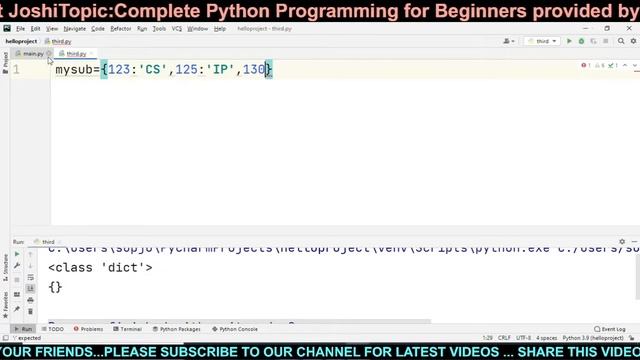Click the Stop square icon in the top toolbar
The height and width of the screenshot is (360, 640).
[x=606, y=41]
